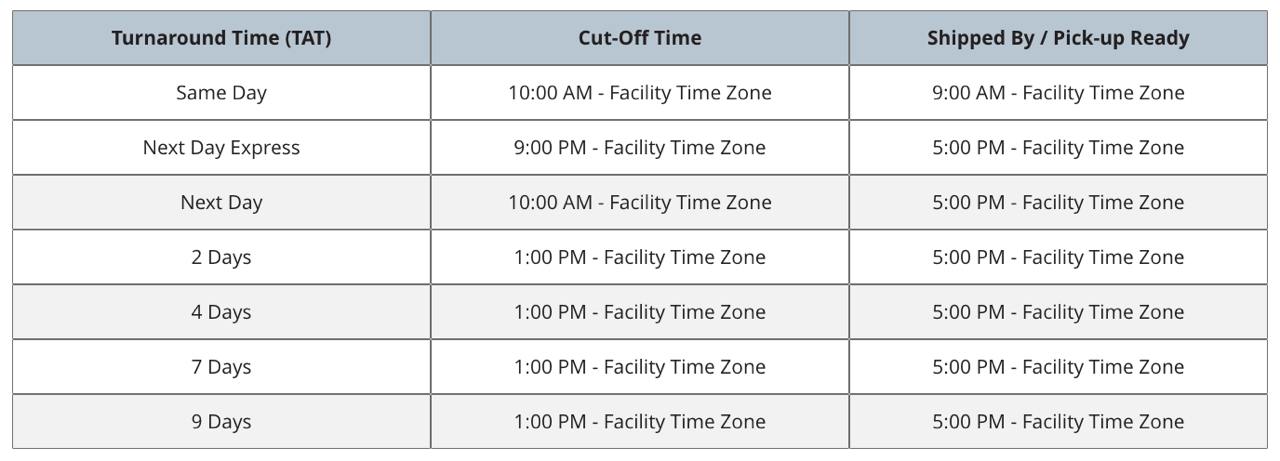
Task: Click the 9:00 AM shipped-by cell
Action: point(1058,93)
